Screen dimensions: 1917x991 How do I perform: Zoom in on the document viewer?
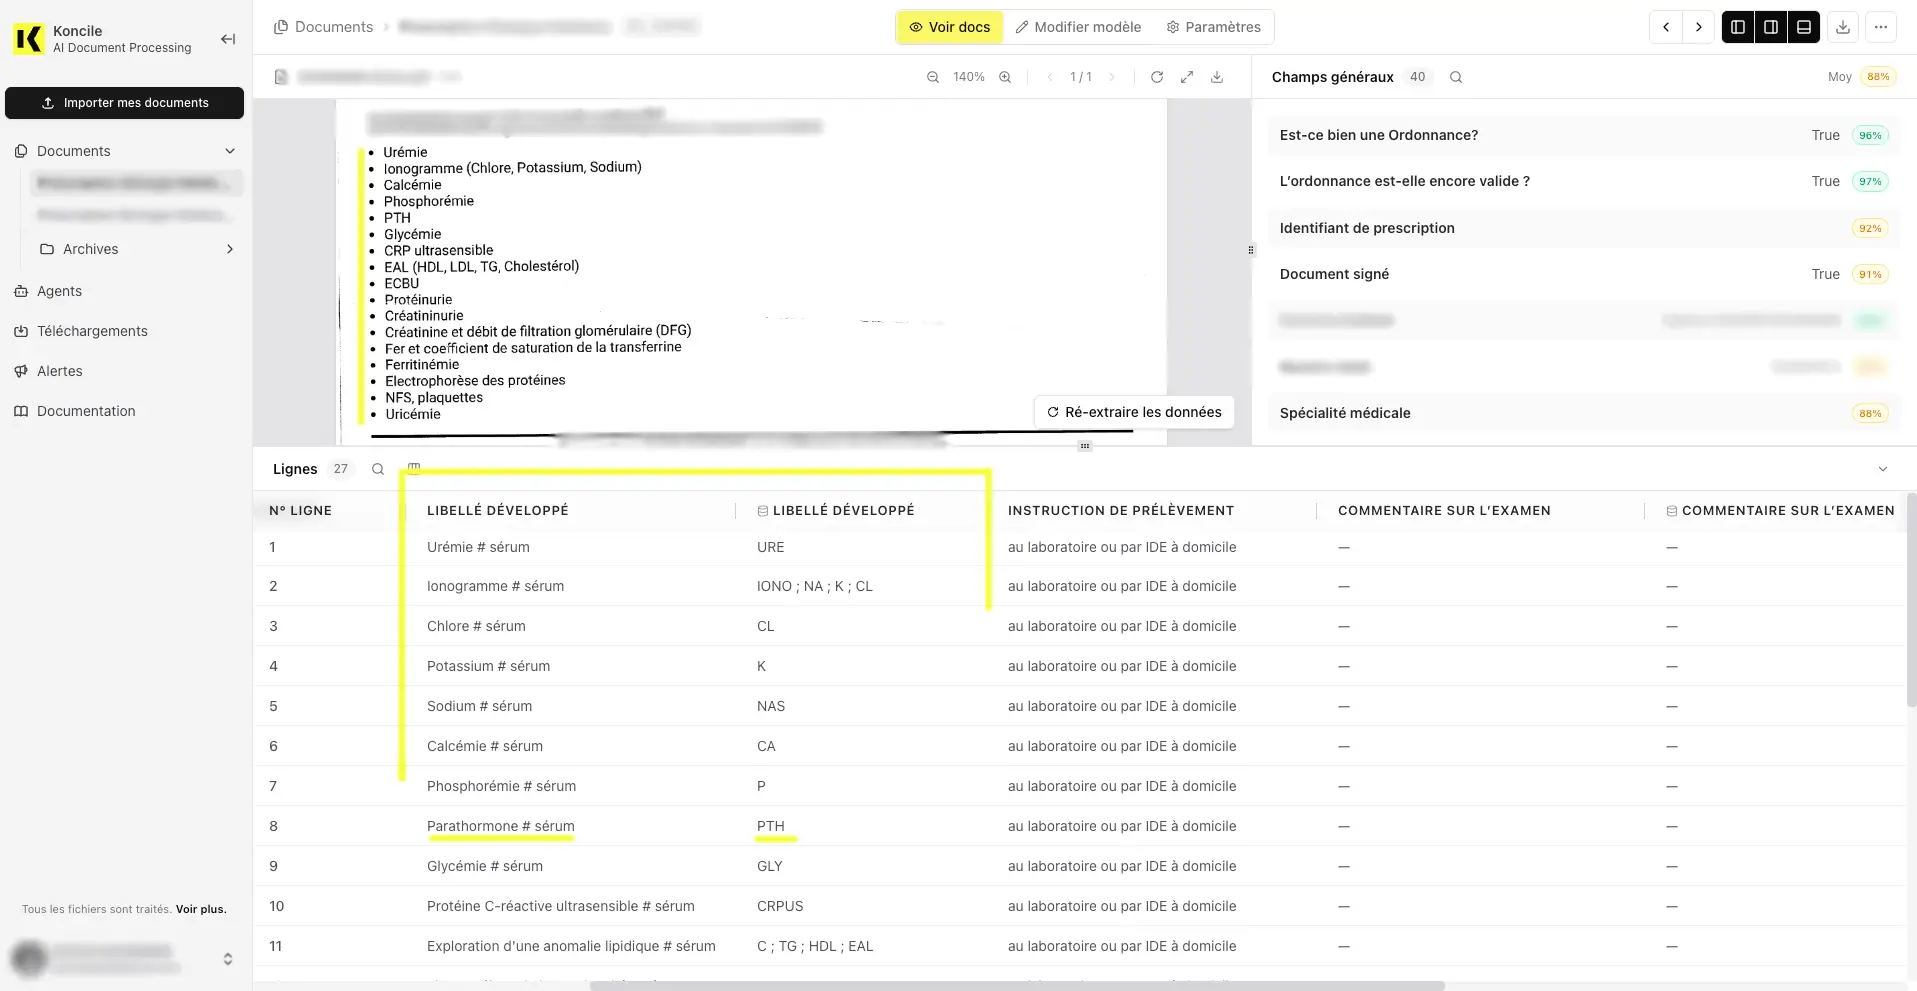tap(1005, 77)
